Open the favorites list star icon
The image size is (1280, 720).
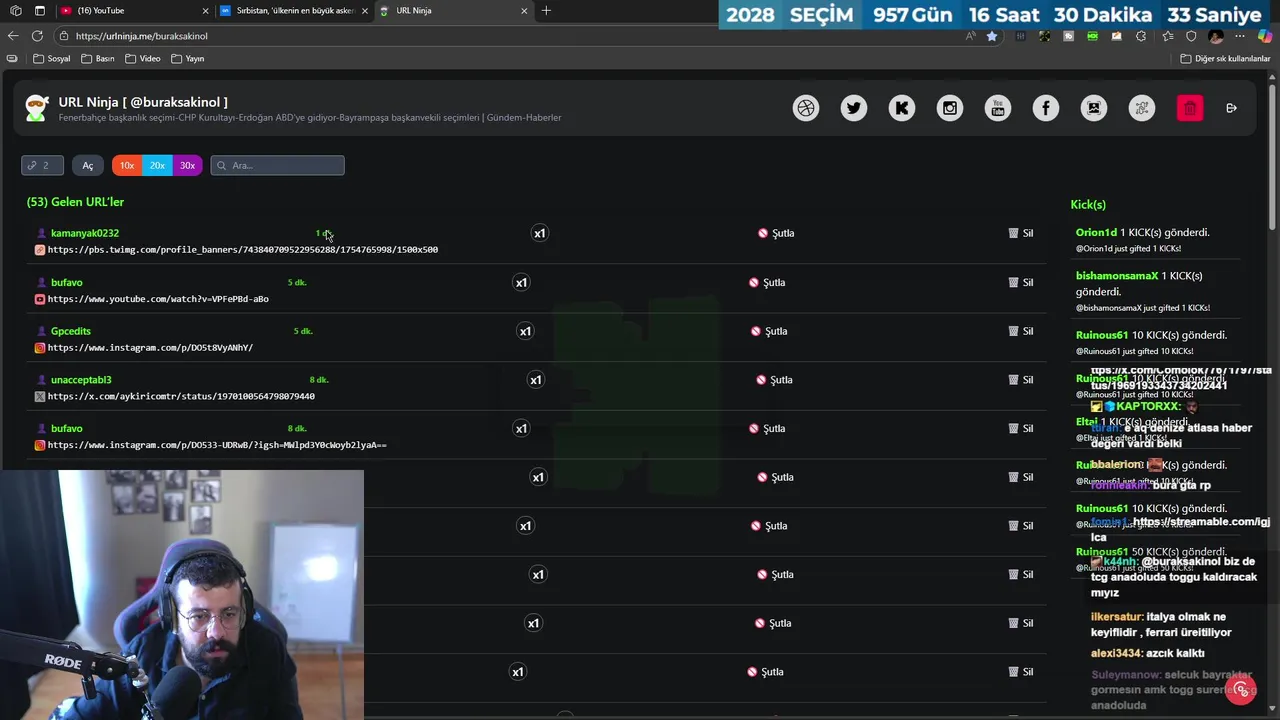tap(1167, 36)
